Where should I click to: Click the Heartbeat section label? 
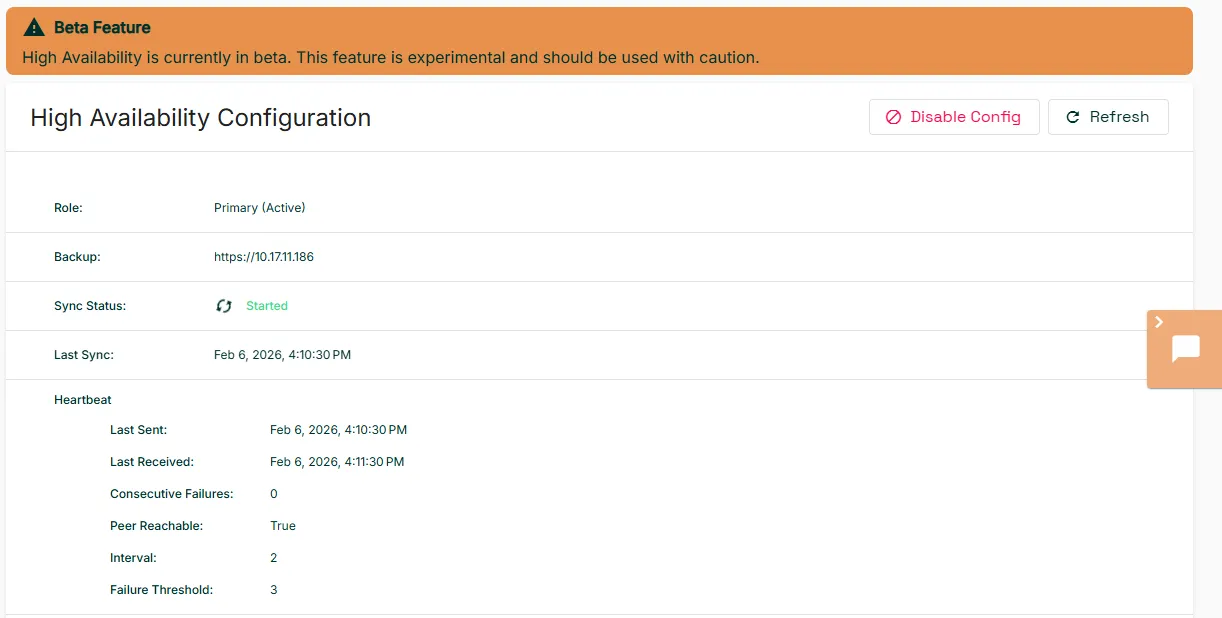(x=83, y=400)
